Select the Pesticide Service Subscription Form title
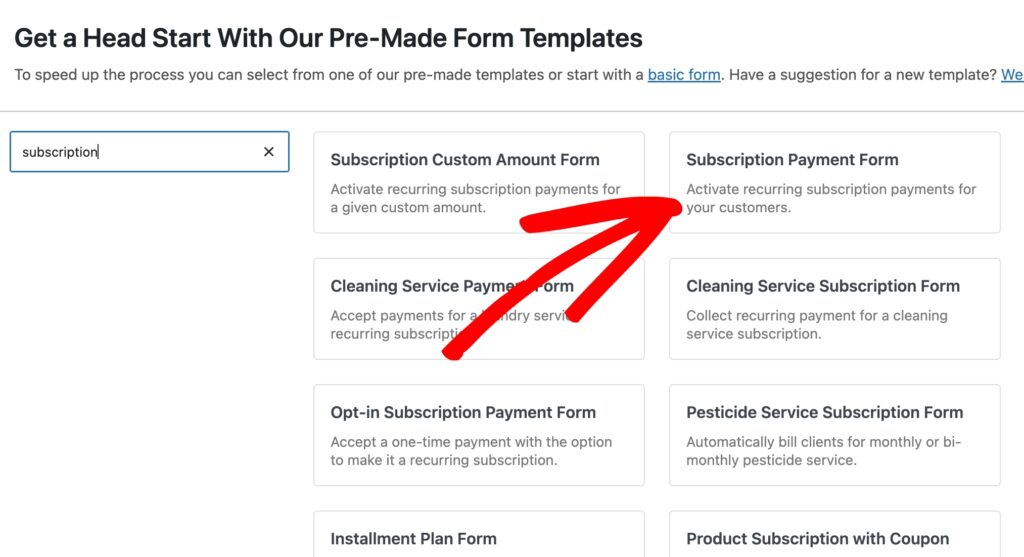The image size is (1024, 557). tap(824, 412)
